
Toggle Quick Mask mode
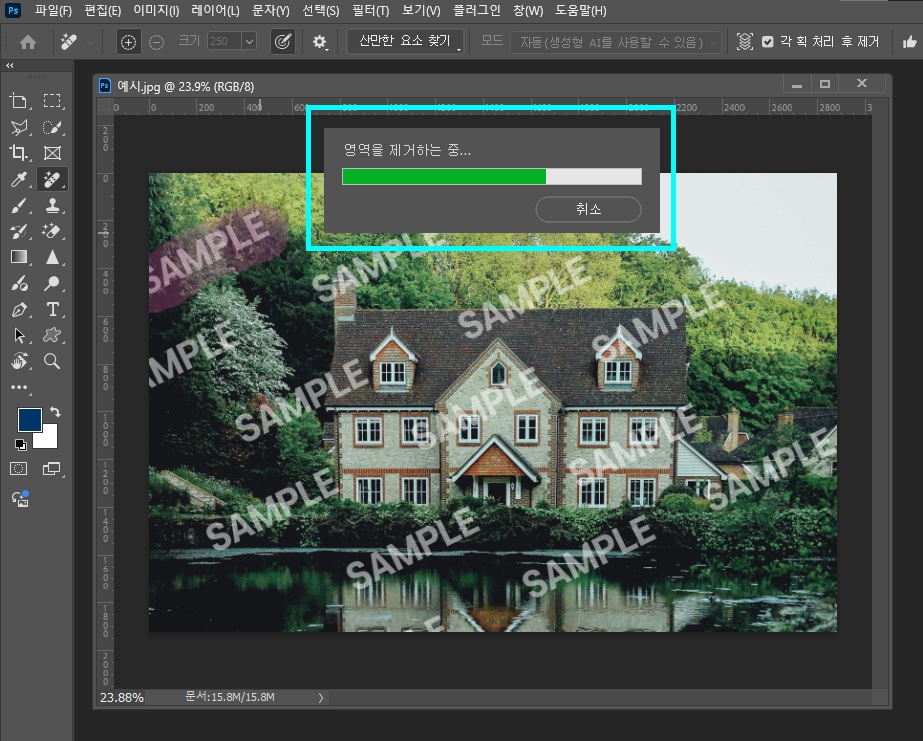point(19,468)
